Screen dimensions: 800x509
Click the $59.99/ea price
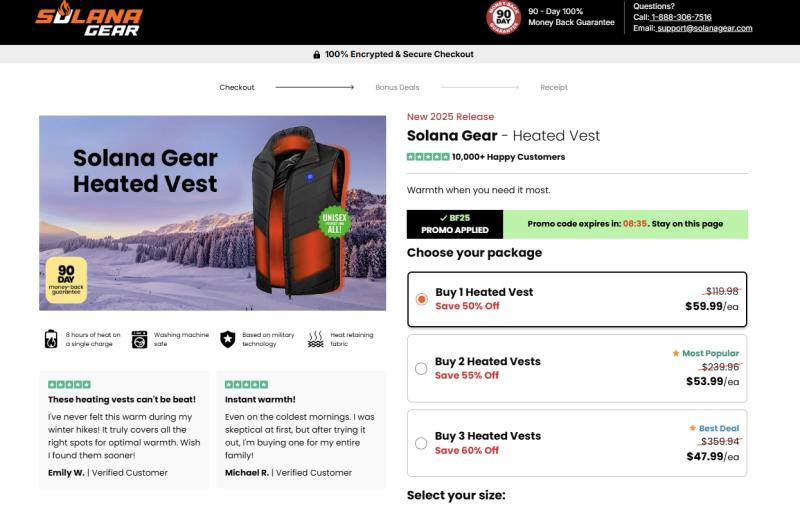pyautogui.click(x=712, y=306)
